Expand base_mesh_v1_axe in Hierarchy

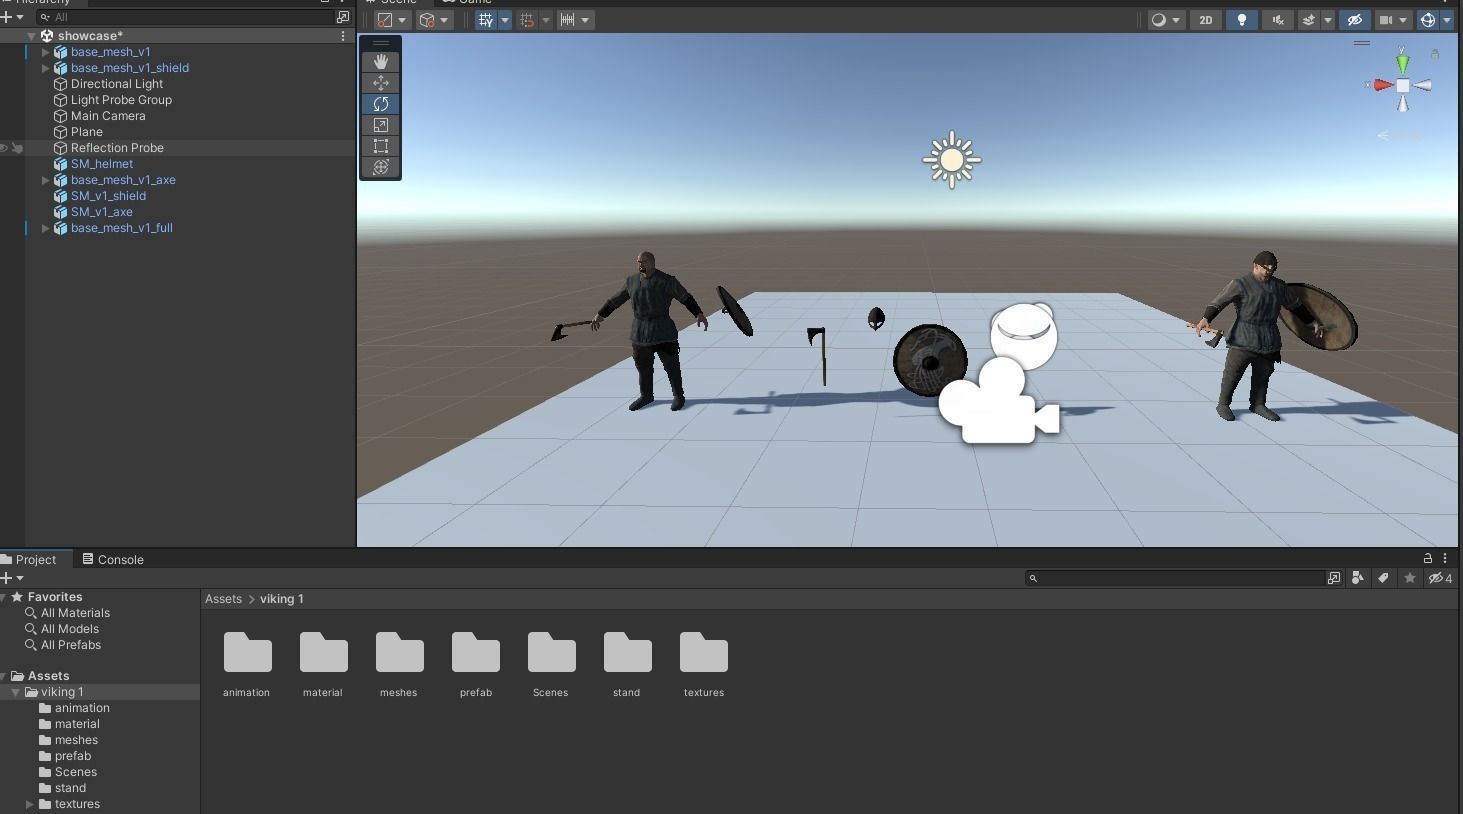click(45, 180)
